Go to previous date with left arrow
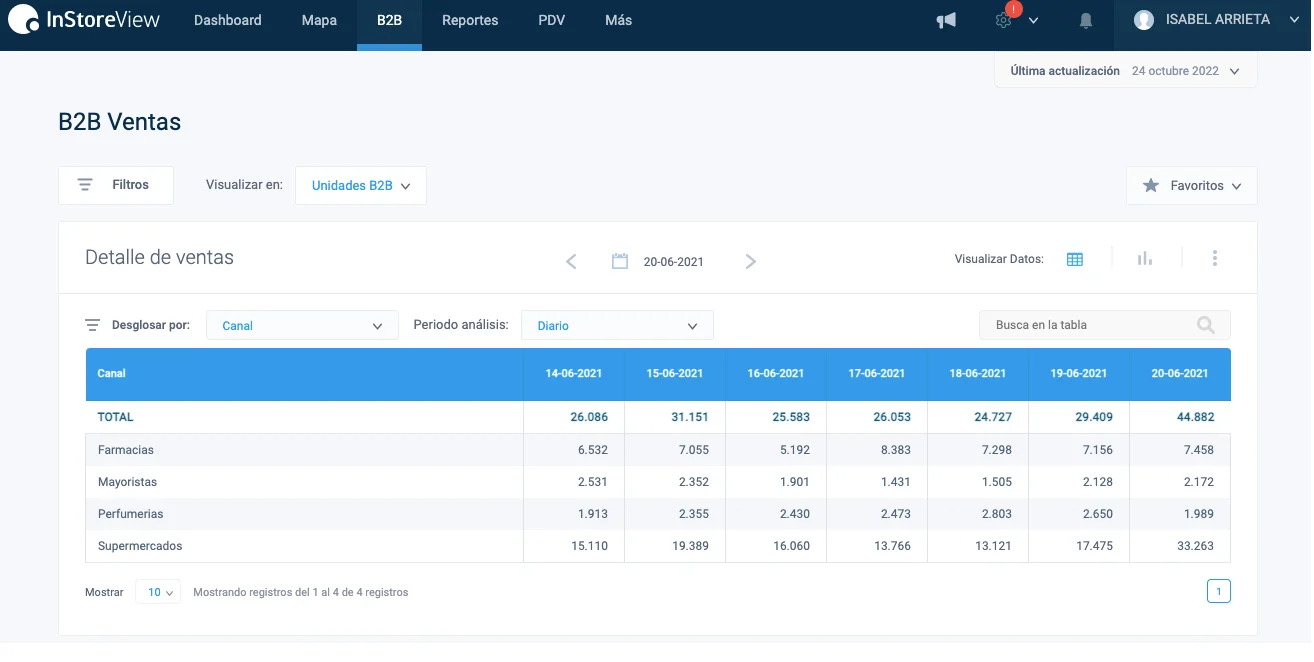1314x662 pixels. click(x=571, y=261)
